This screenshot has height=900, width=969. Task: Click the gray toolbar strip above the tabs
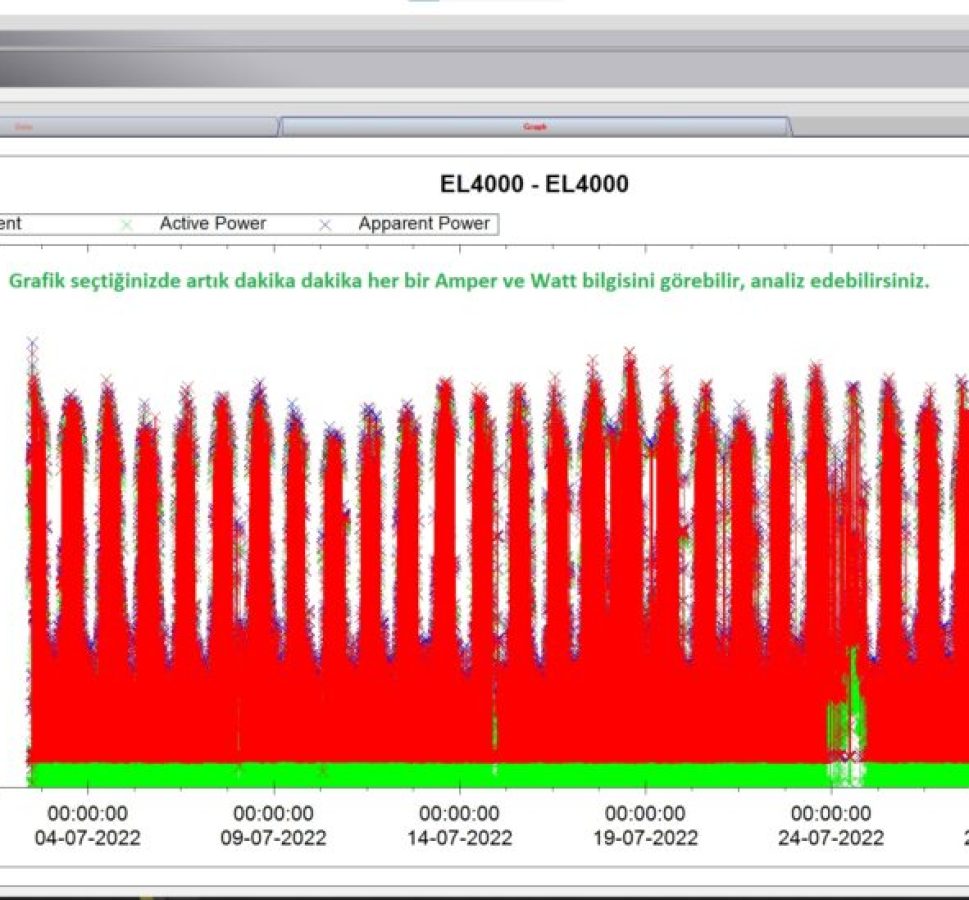(x=480, y=68)
